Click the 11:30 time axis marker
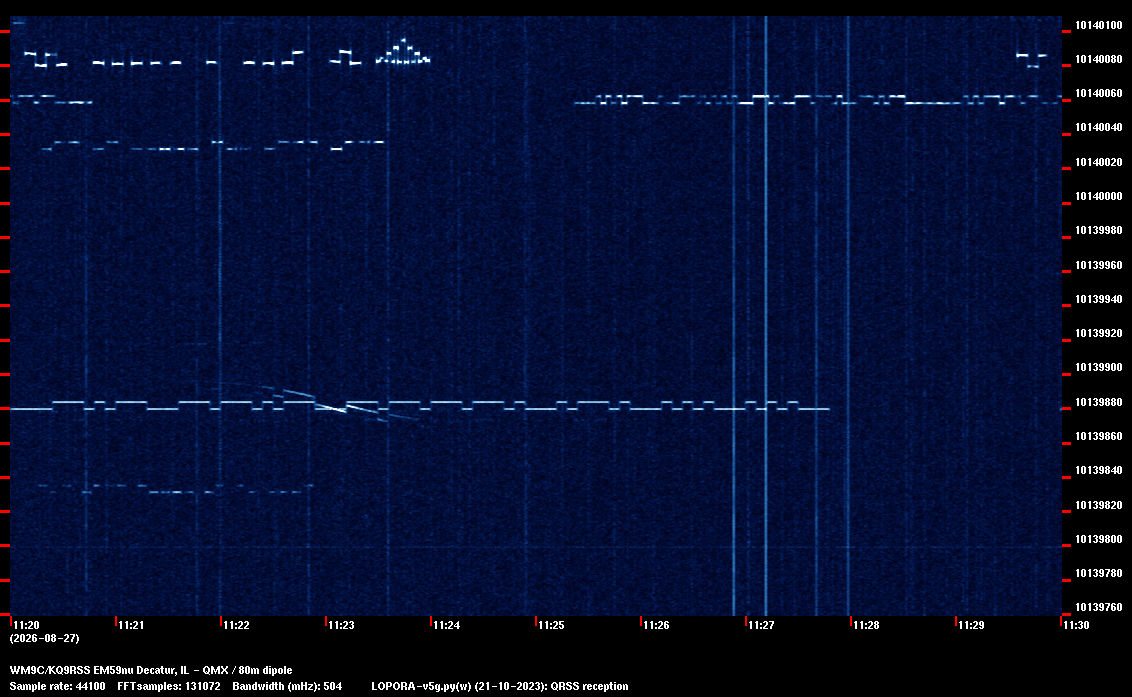 click(1076, 625)
